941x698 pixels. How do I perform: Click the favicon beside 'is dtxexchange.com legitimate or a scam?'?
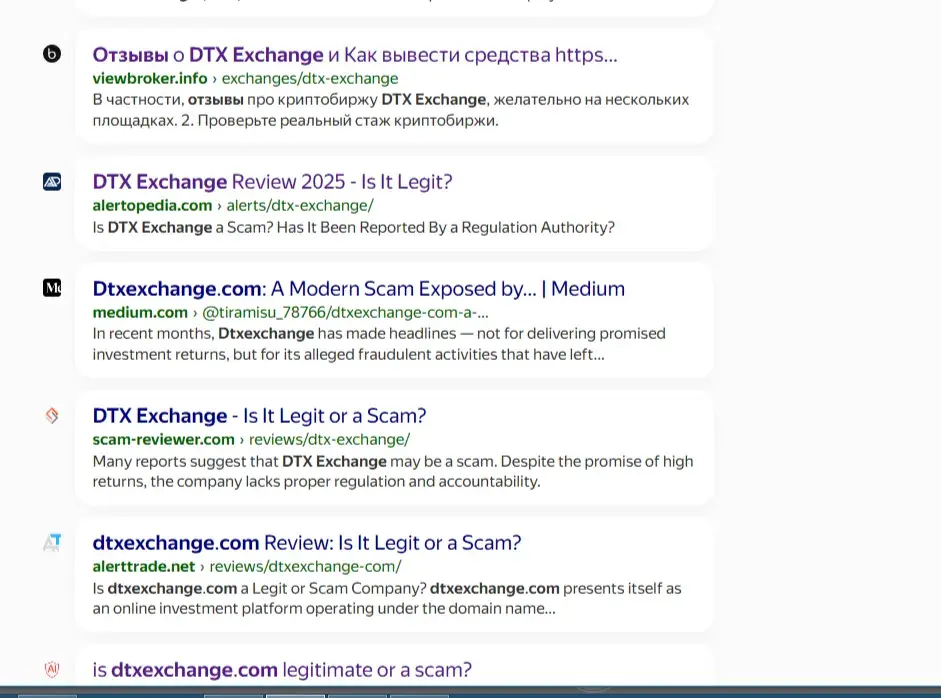pos(52,669)
